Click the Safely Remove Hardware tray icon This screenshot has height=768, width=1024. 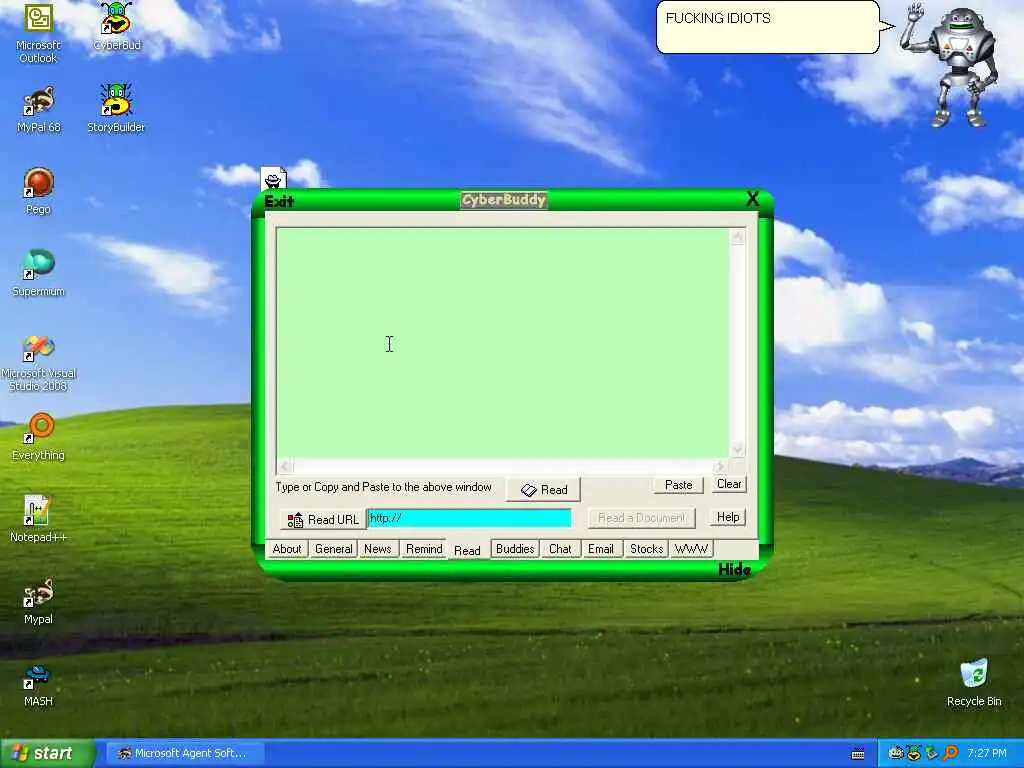(x=932, y=753)
